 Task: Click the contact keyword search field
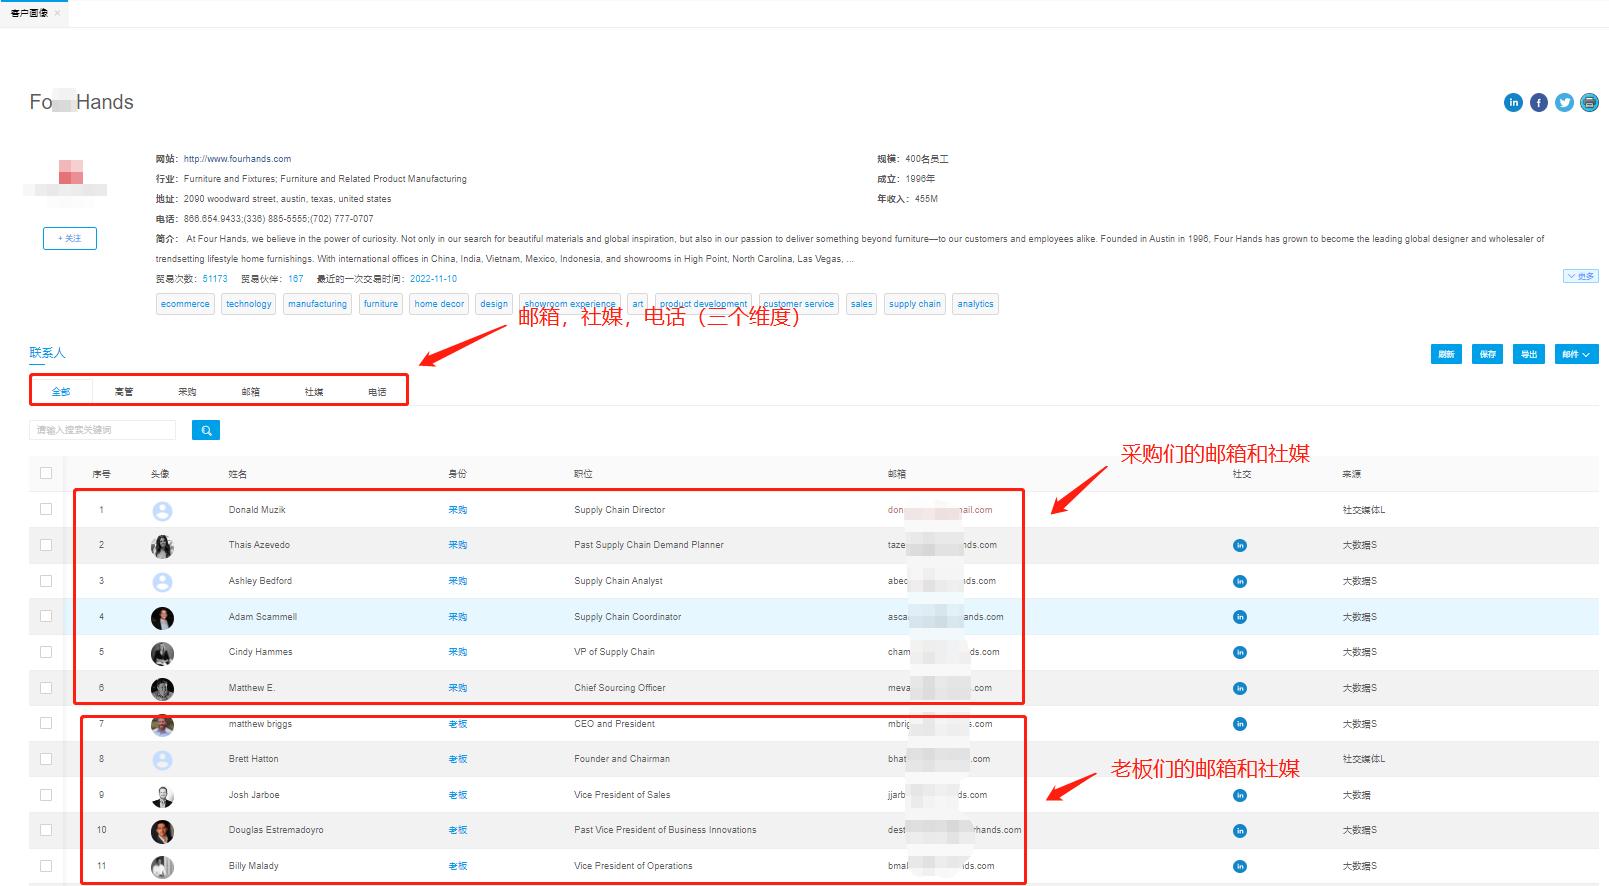[x=103, y=430]
